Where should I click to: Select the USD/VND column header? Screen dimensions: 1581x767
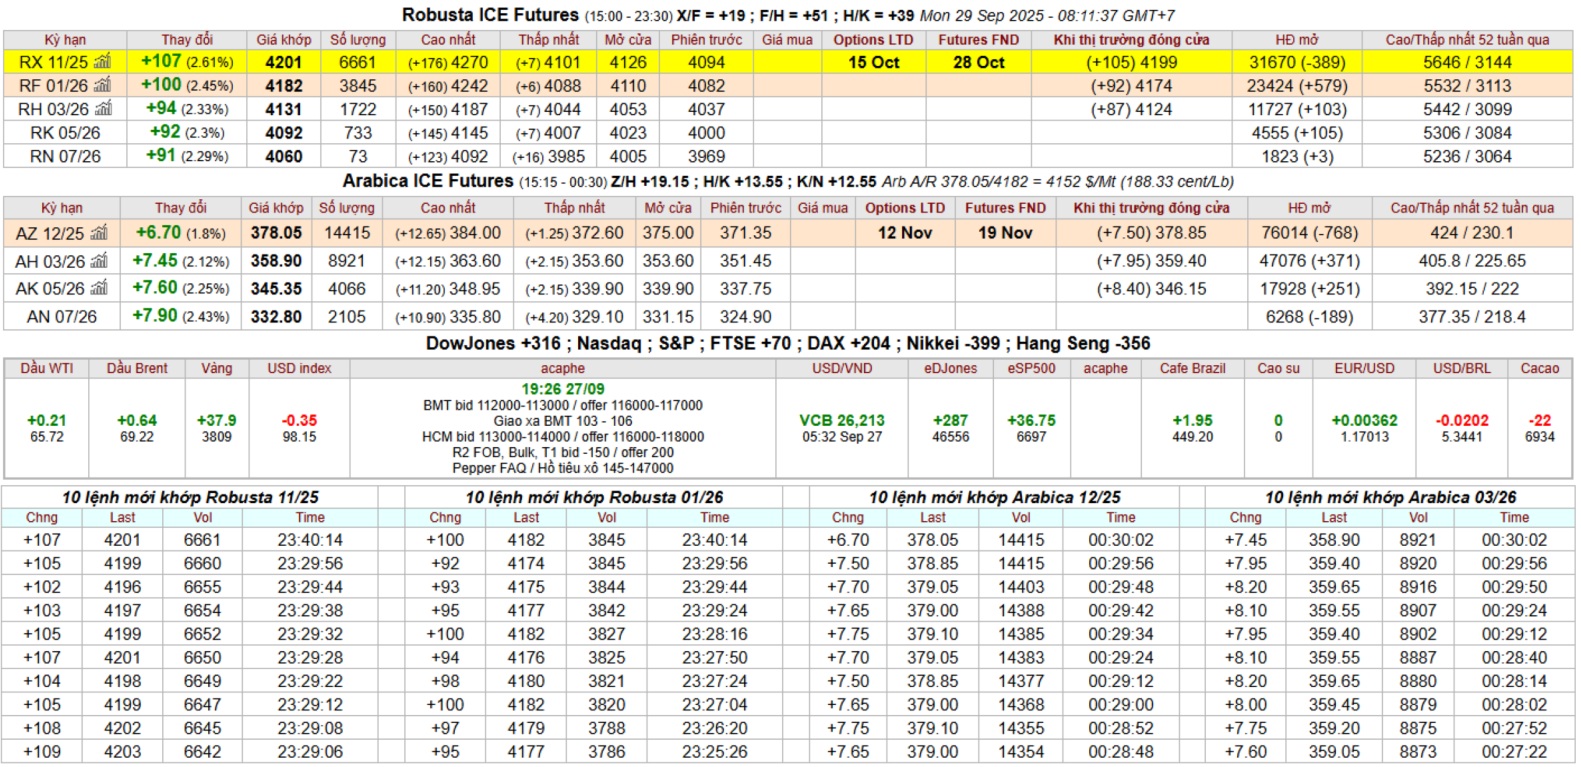point(842,368)
